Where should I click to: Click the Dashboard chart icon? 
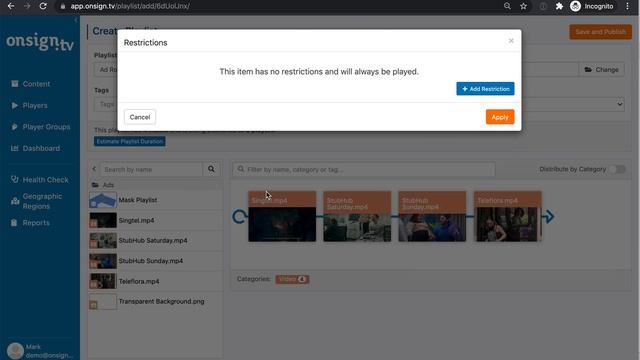coord(15,148)
